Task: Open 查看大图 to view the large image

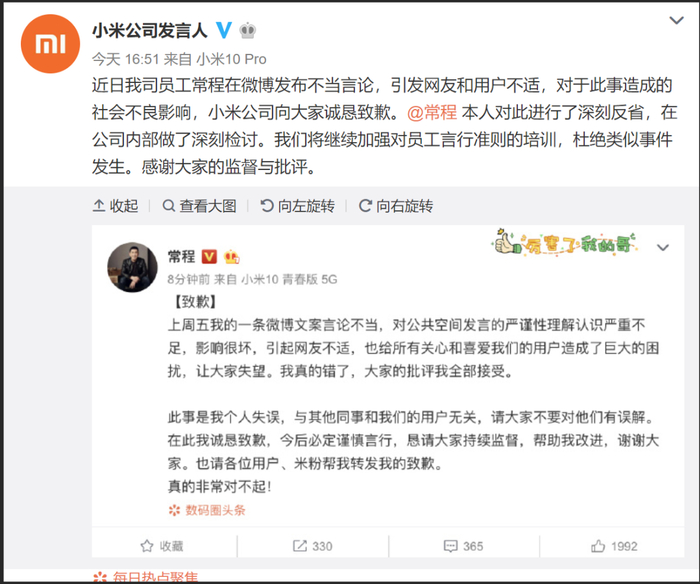Action: 200,206
